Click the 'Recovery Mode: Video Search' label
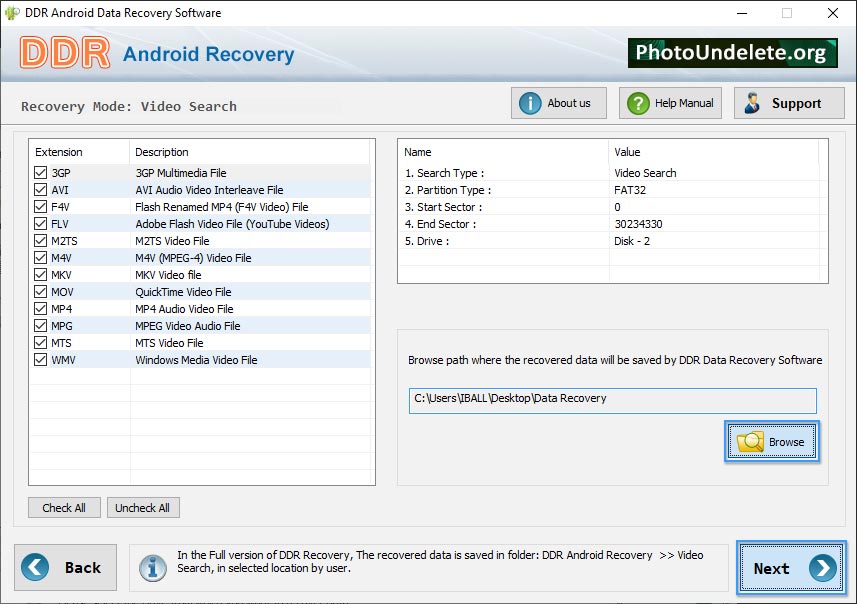 tap(129, 106)
